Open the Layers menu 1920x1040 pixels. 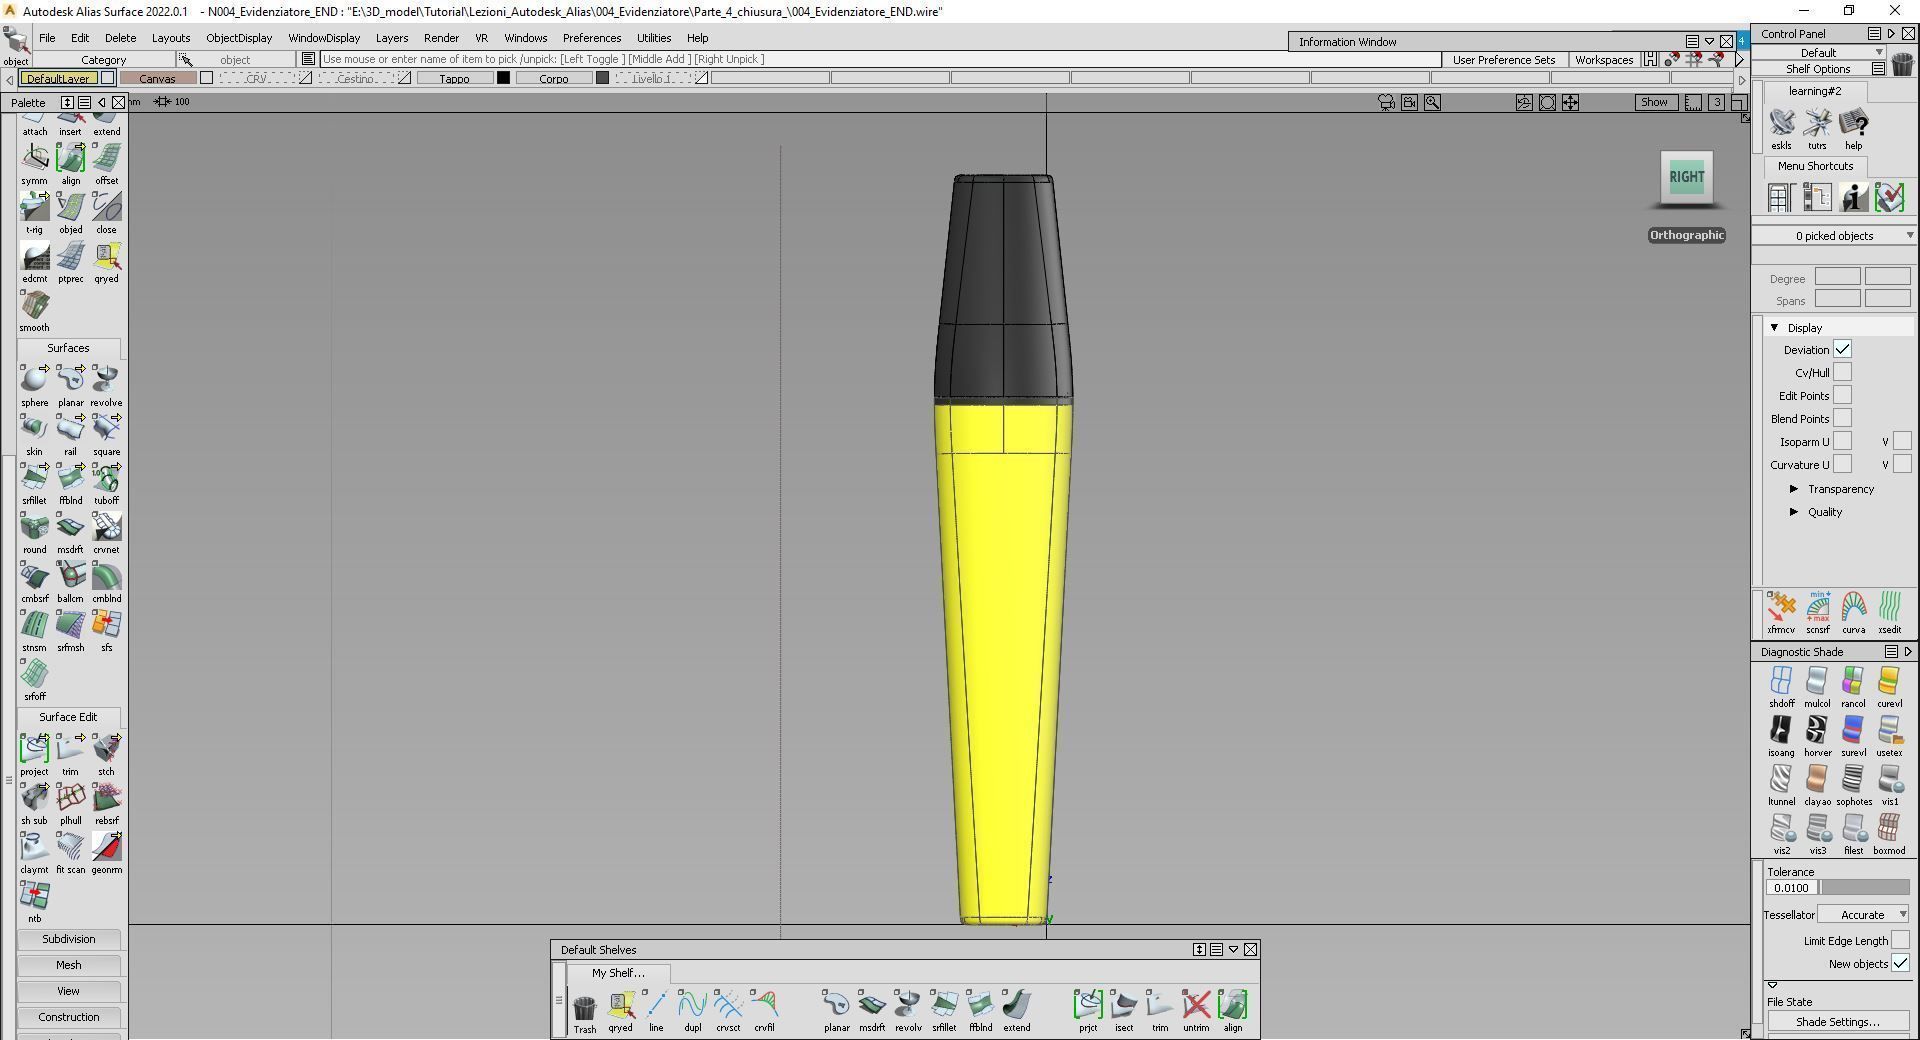point(392,38)
